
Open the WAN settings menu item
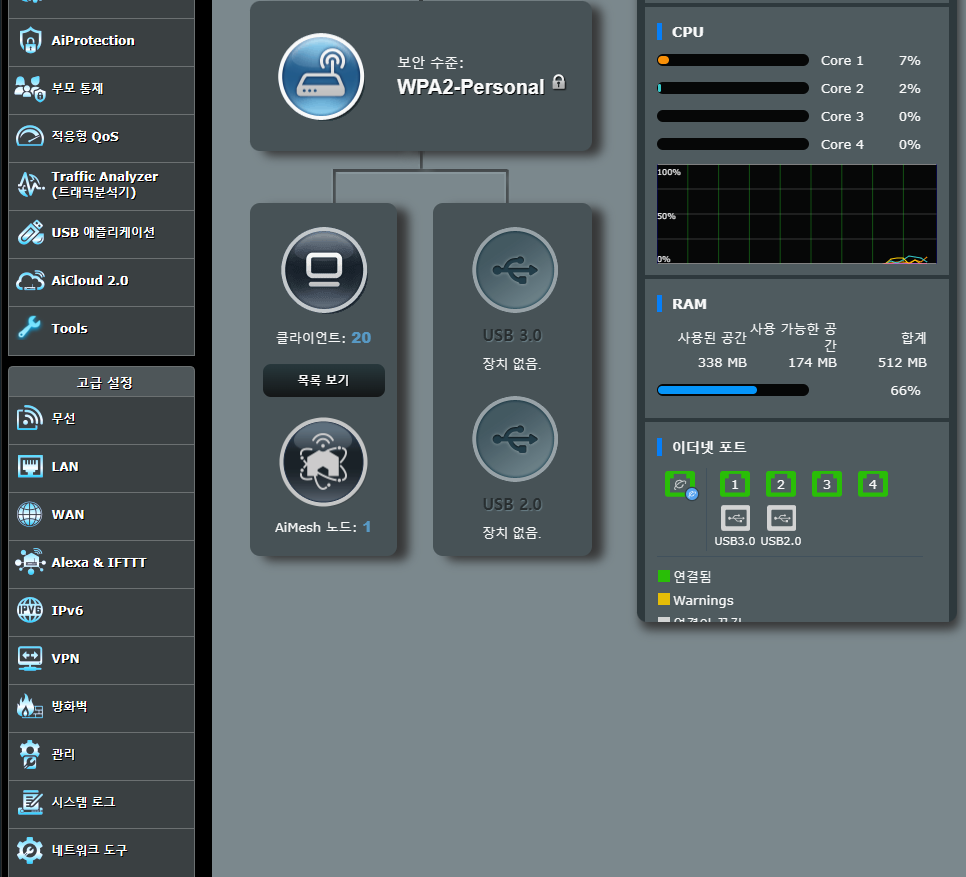pos(102,516)
